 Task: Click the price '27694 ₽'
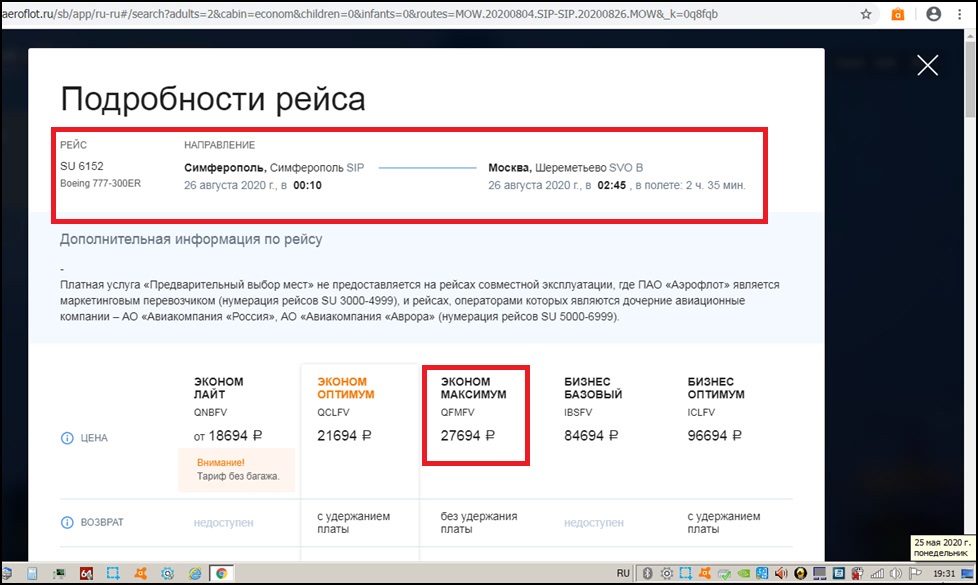468,436
